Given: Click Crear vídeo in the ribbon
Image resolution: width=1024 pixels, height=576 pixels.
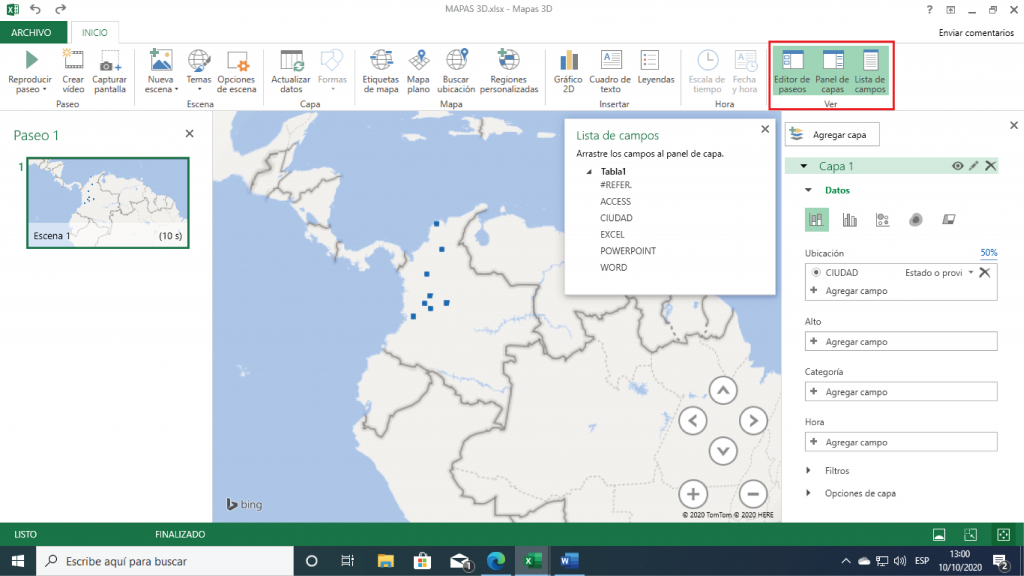Looking at the screenshot, I should (73, 72).
